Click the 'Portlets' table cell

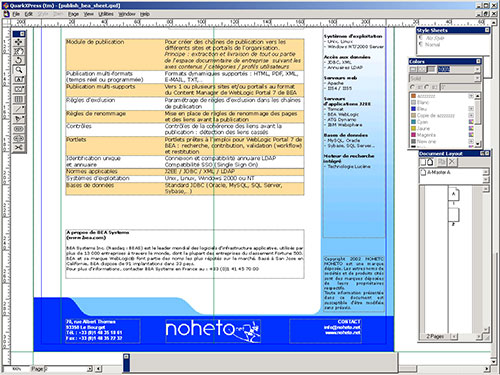(x=115, y=146)
